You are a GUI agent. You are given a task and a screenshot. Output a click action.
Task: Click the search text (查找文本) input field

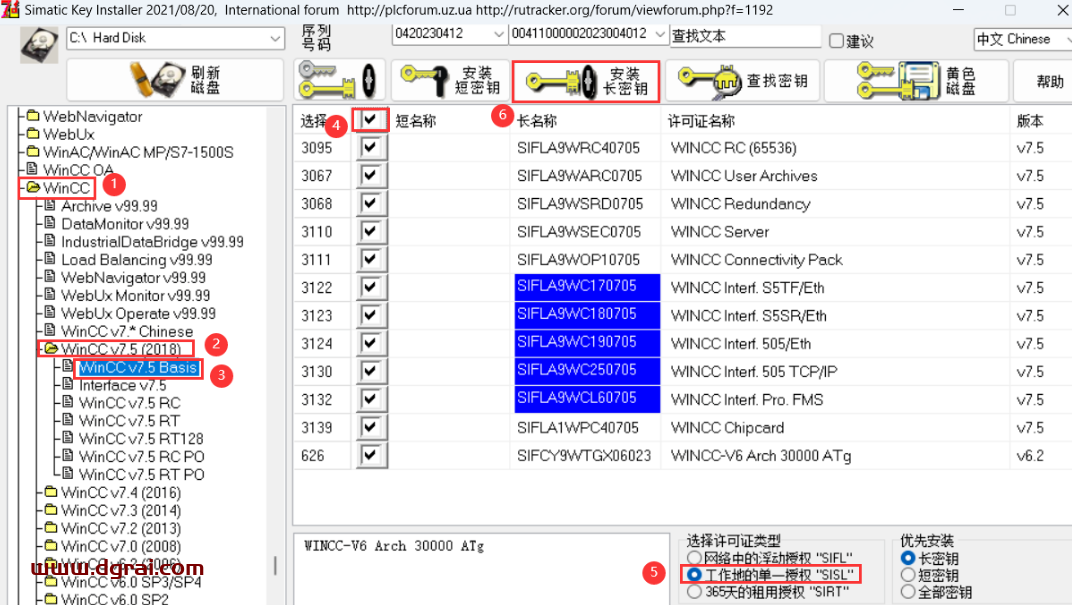[x=744, y=36]
